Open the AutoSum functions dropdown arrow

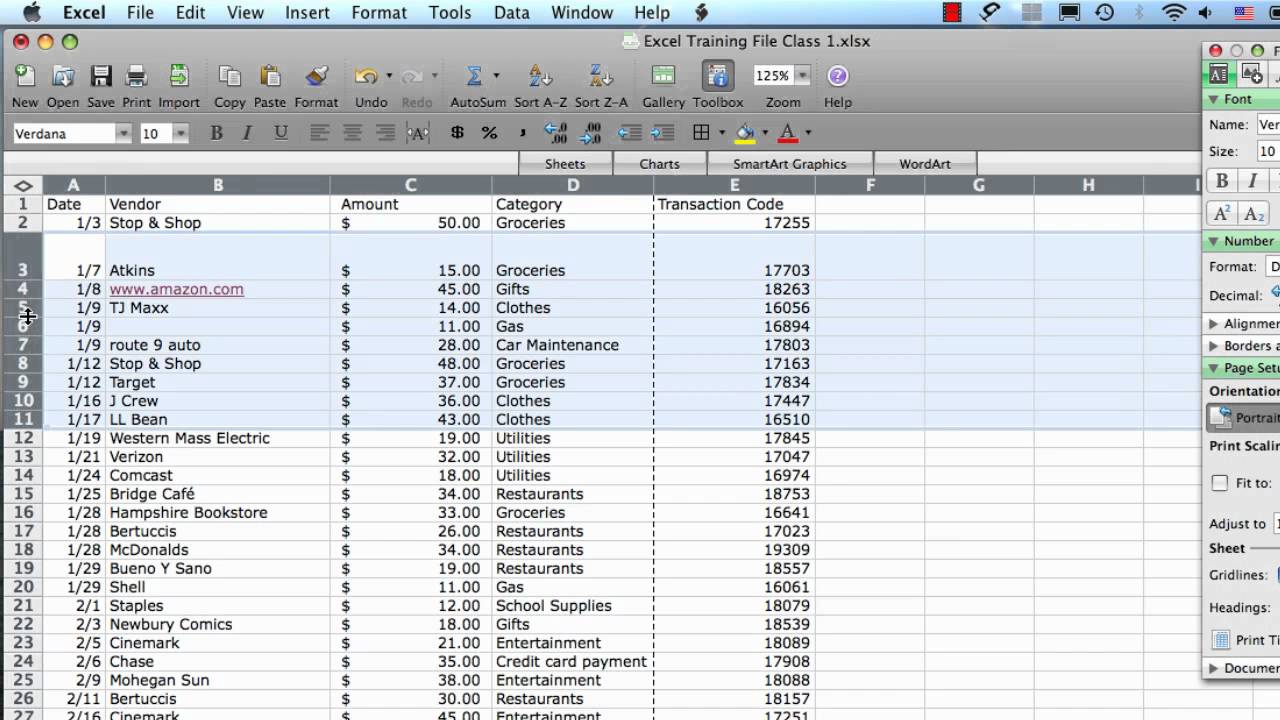click(496, 76)
